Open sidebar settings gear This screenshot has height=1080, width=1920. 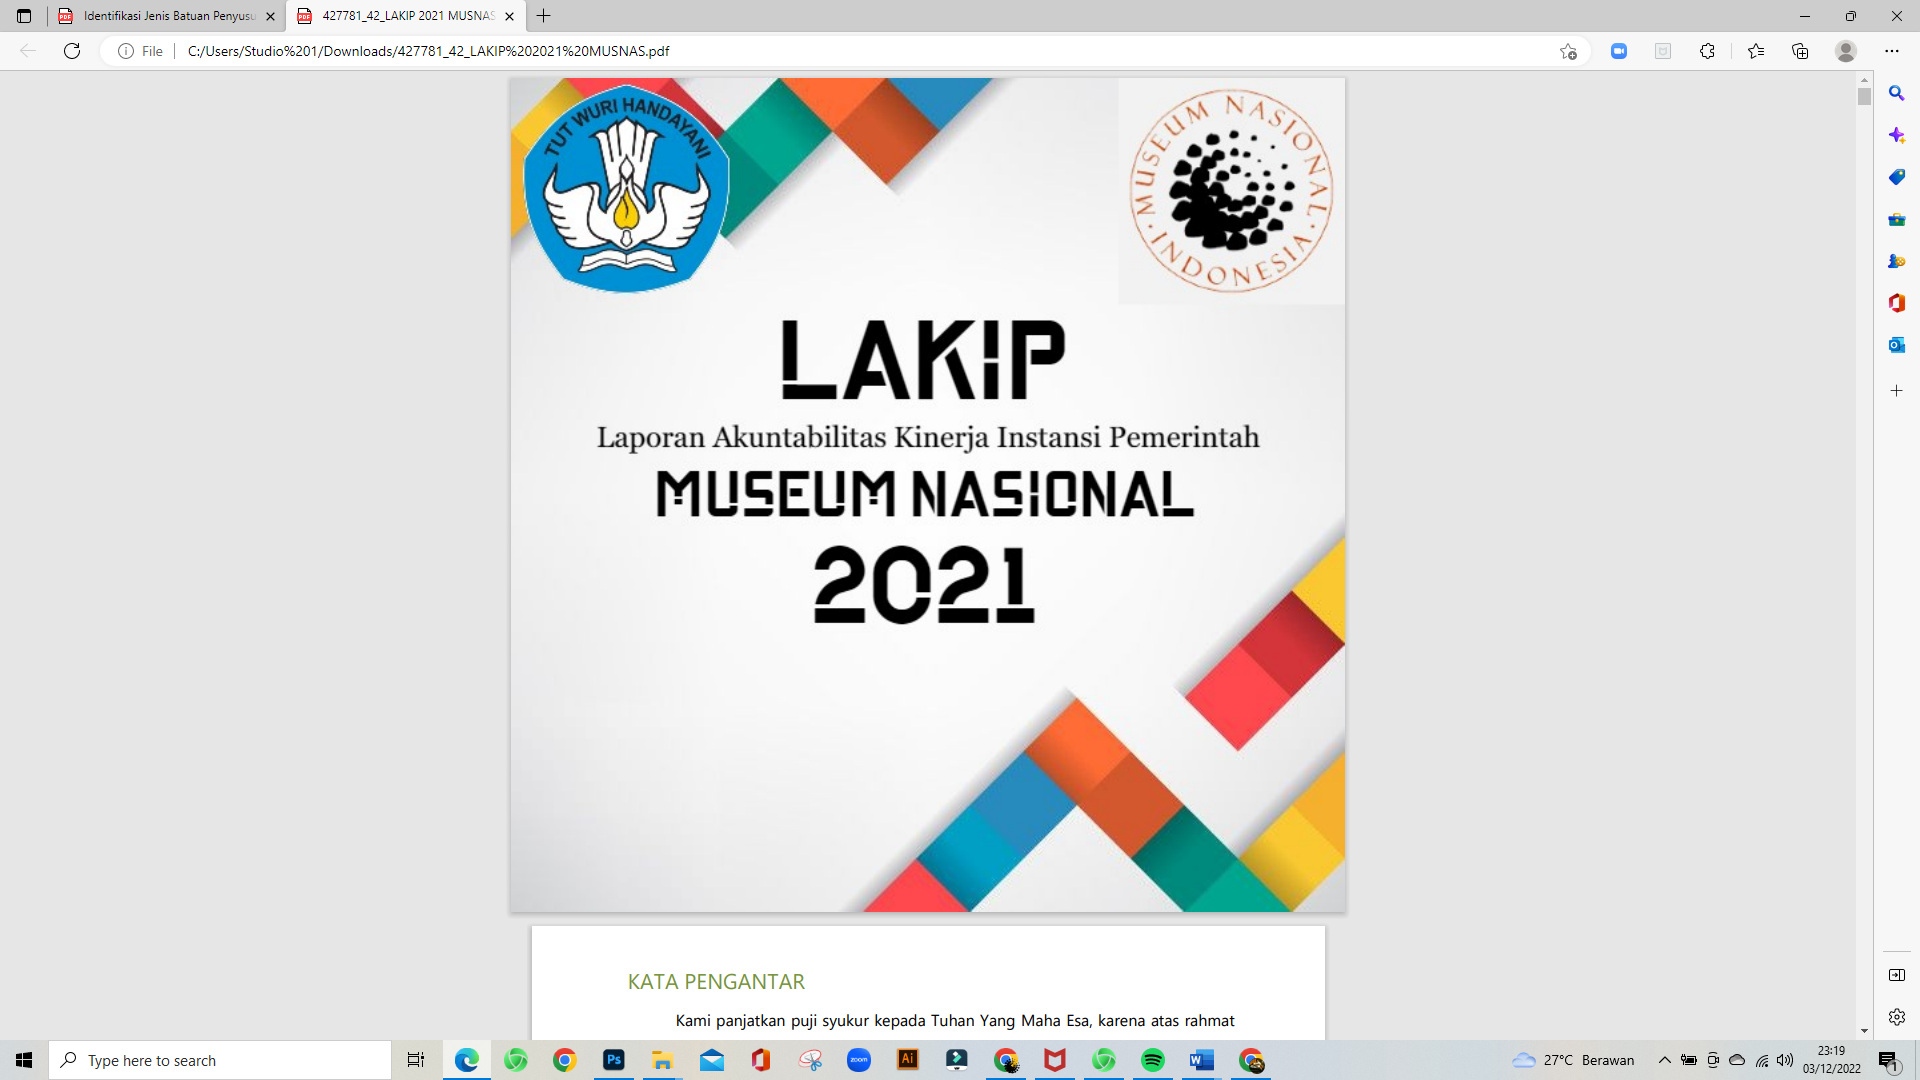tap(1896, 1017)
